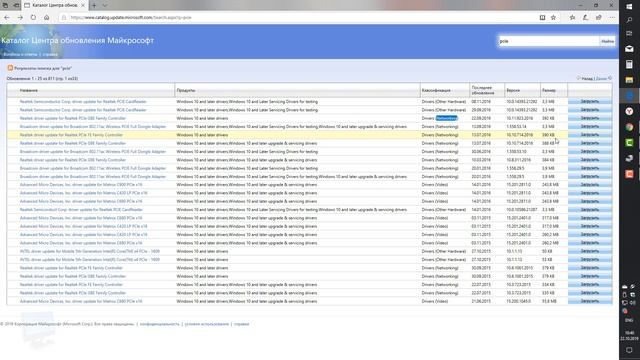
Task: Open Windows search from the taskbar
Action: pyautogui.click(x=629, y=20)
